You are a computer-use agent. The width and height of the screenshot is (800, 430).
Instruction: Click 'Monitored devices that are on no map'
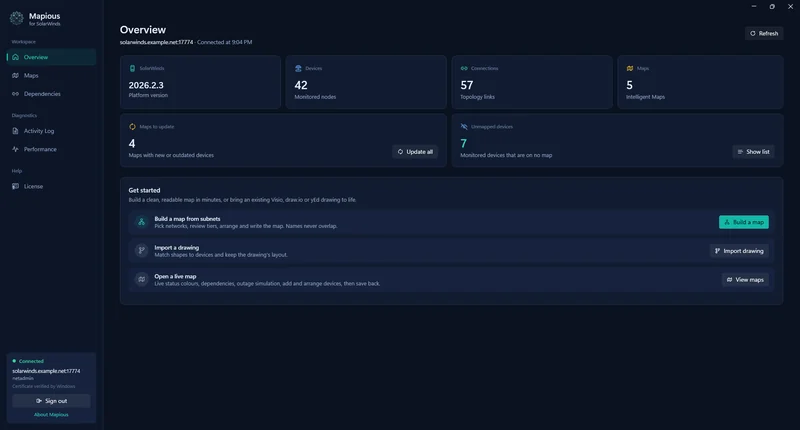[x=506, y=155]
